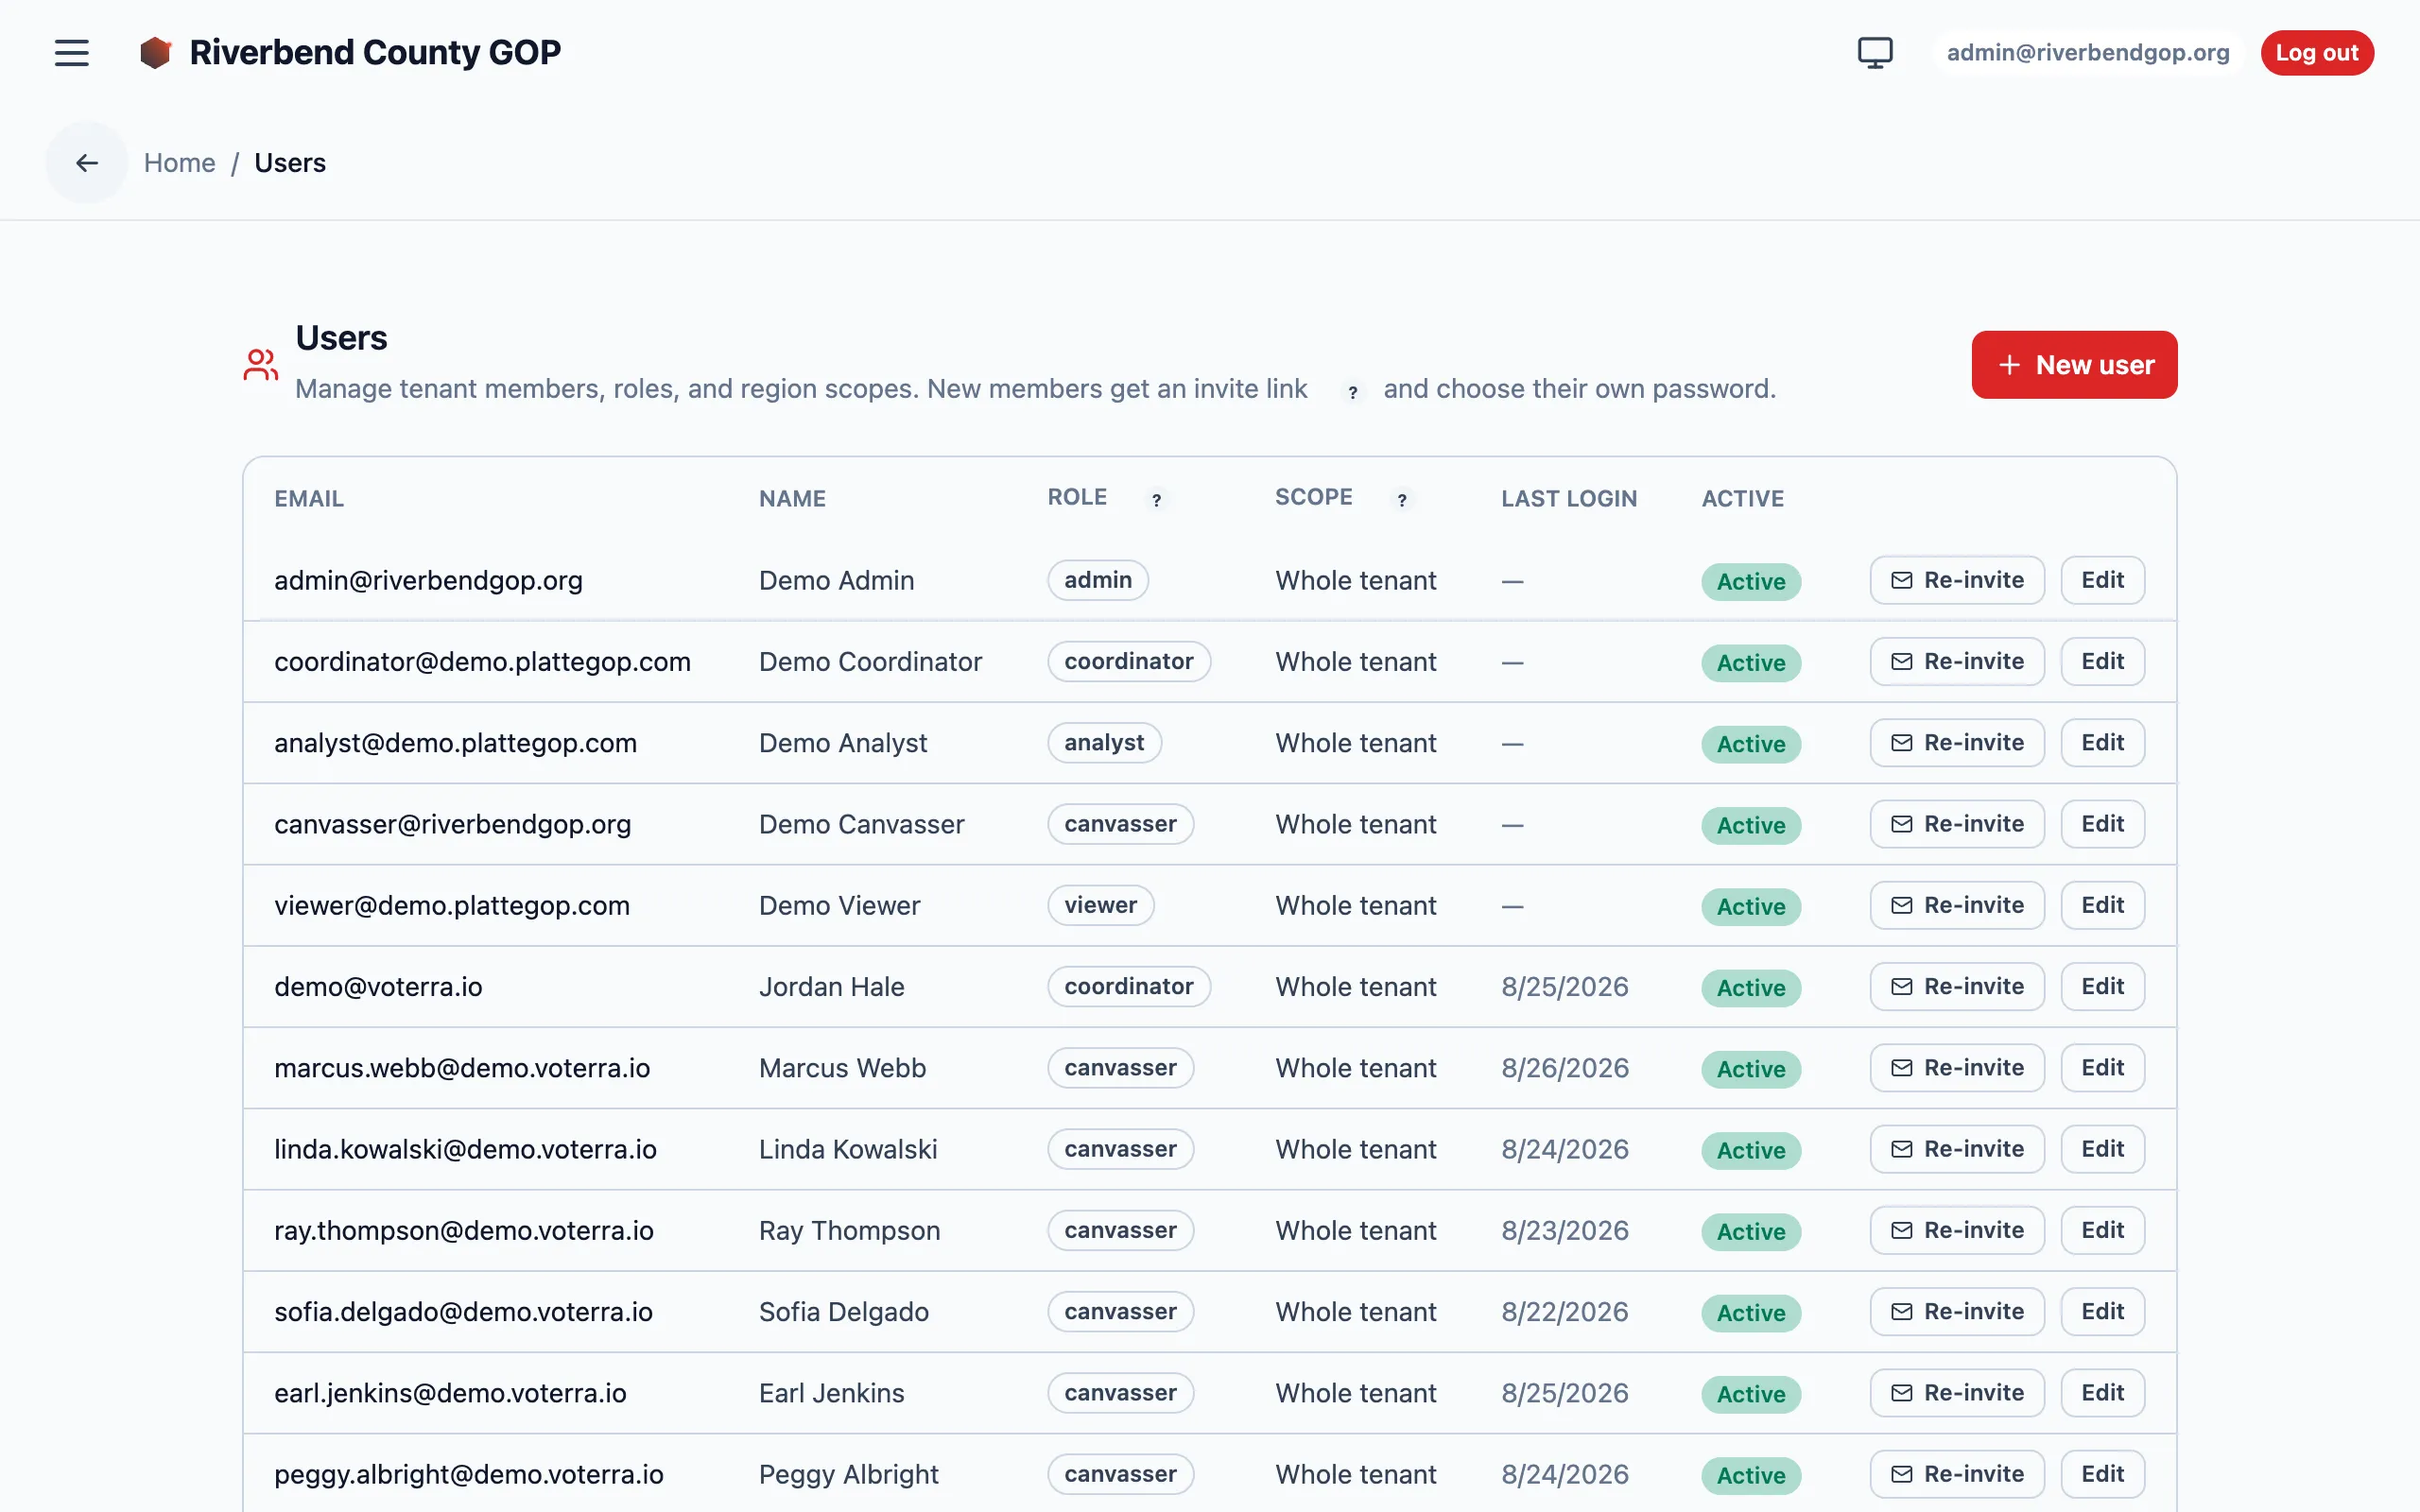
Task: Open the Role column help icon
Action: pyautogui.click(x=1156, y=500)
